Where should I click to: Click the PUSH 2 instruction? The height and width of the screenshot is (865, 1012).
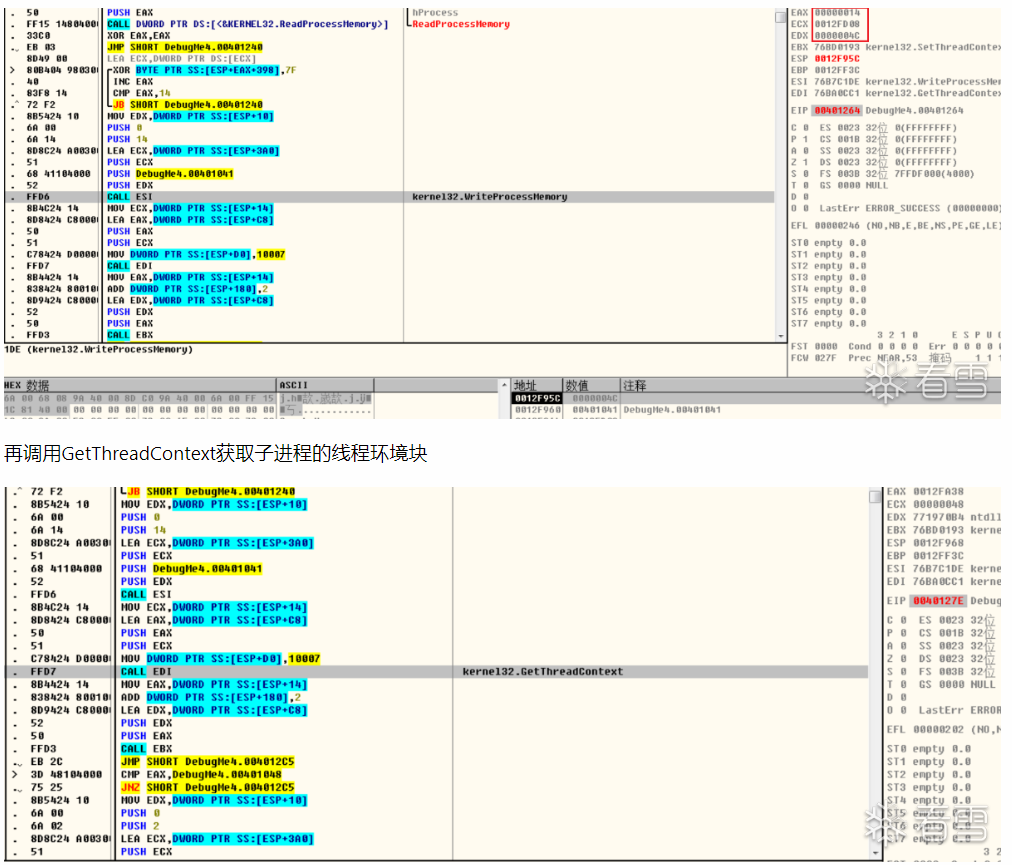[x=140, y=826]
